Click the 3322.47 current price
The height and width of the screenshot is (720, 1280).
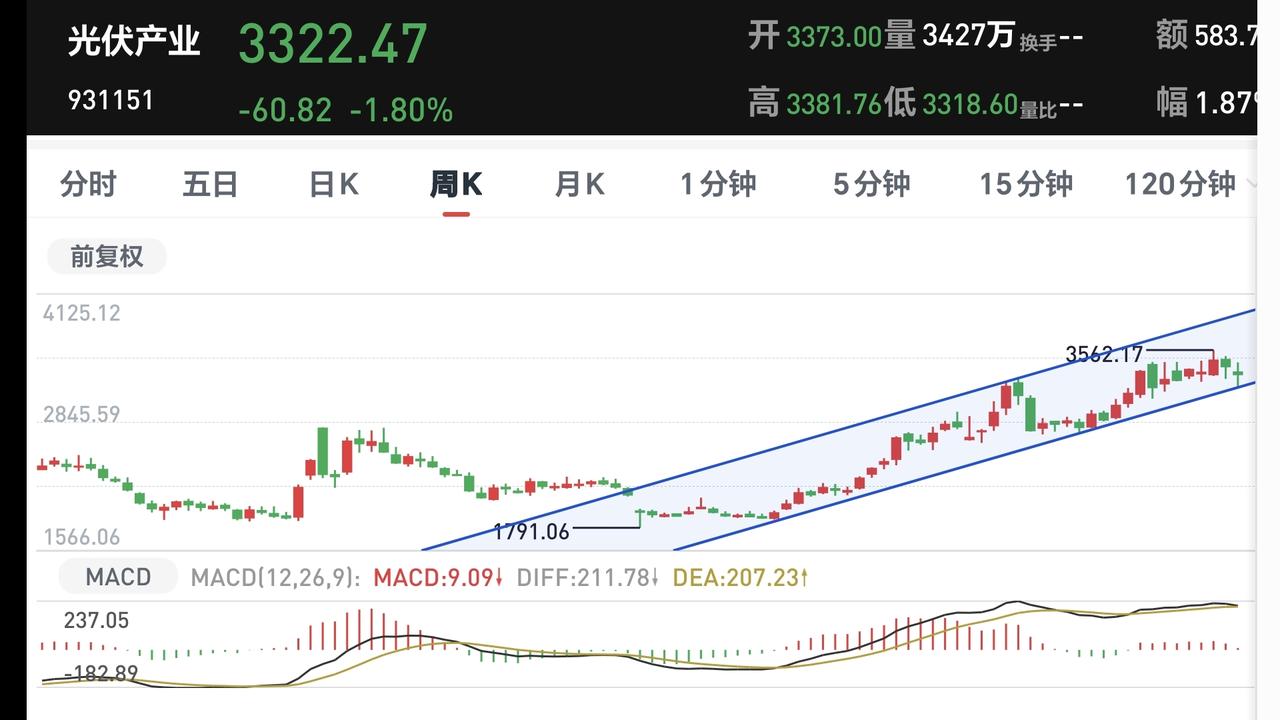[333, 43]
